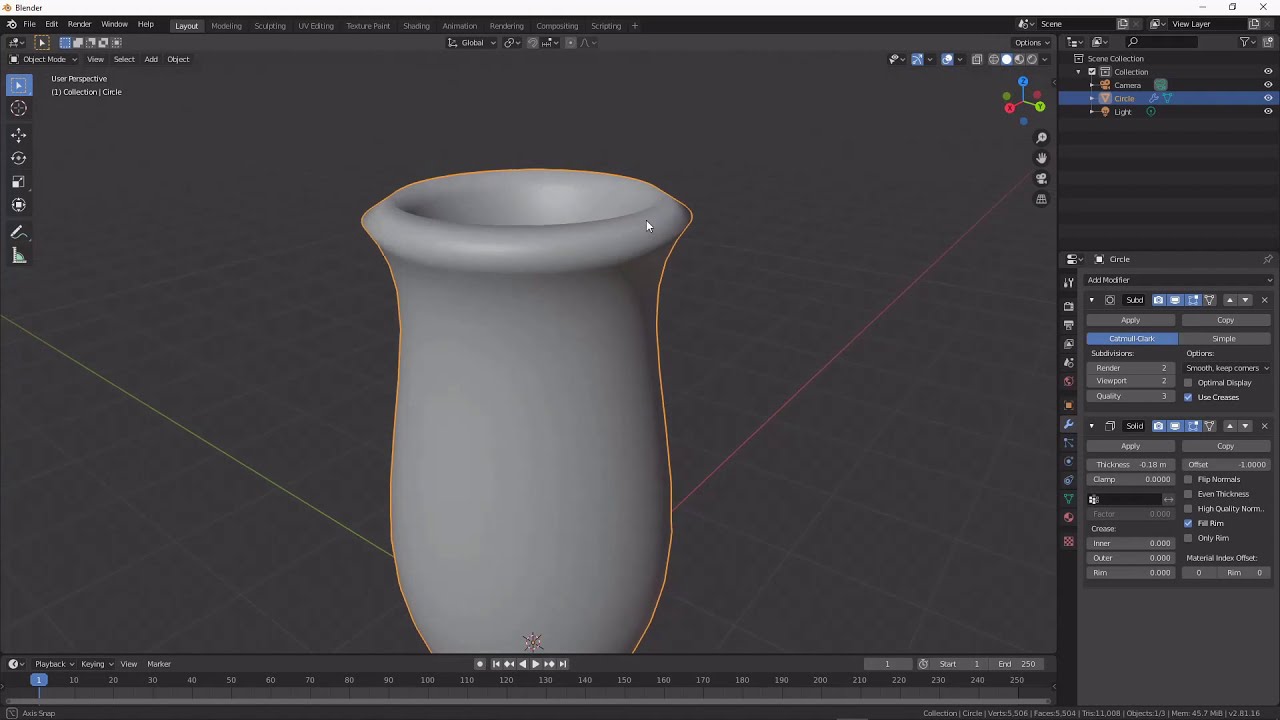Viewport: 1280px width, 720px height.
Task: Select the Rotate tool
Action: pos(18,158)
